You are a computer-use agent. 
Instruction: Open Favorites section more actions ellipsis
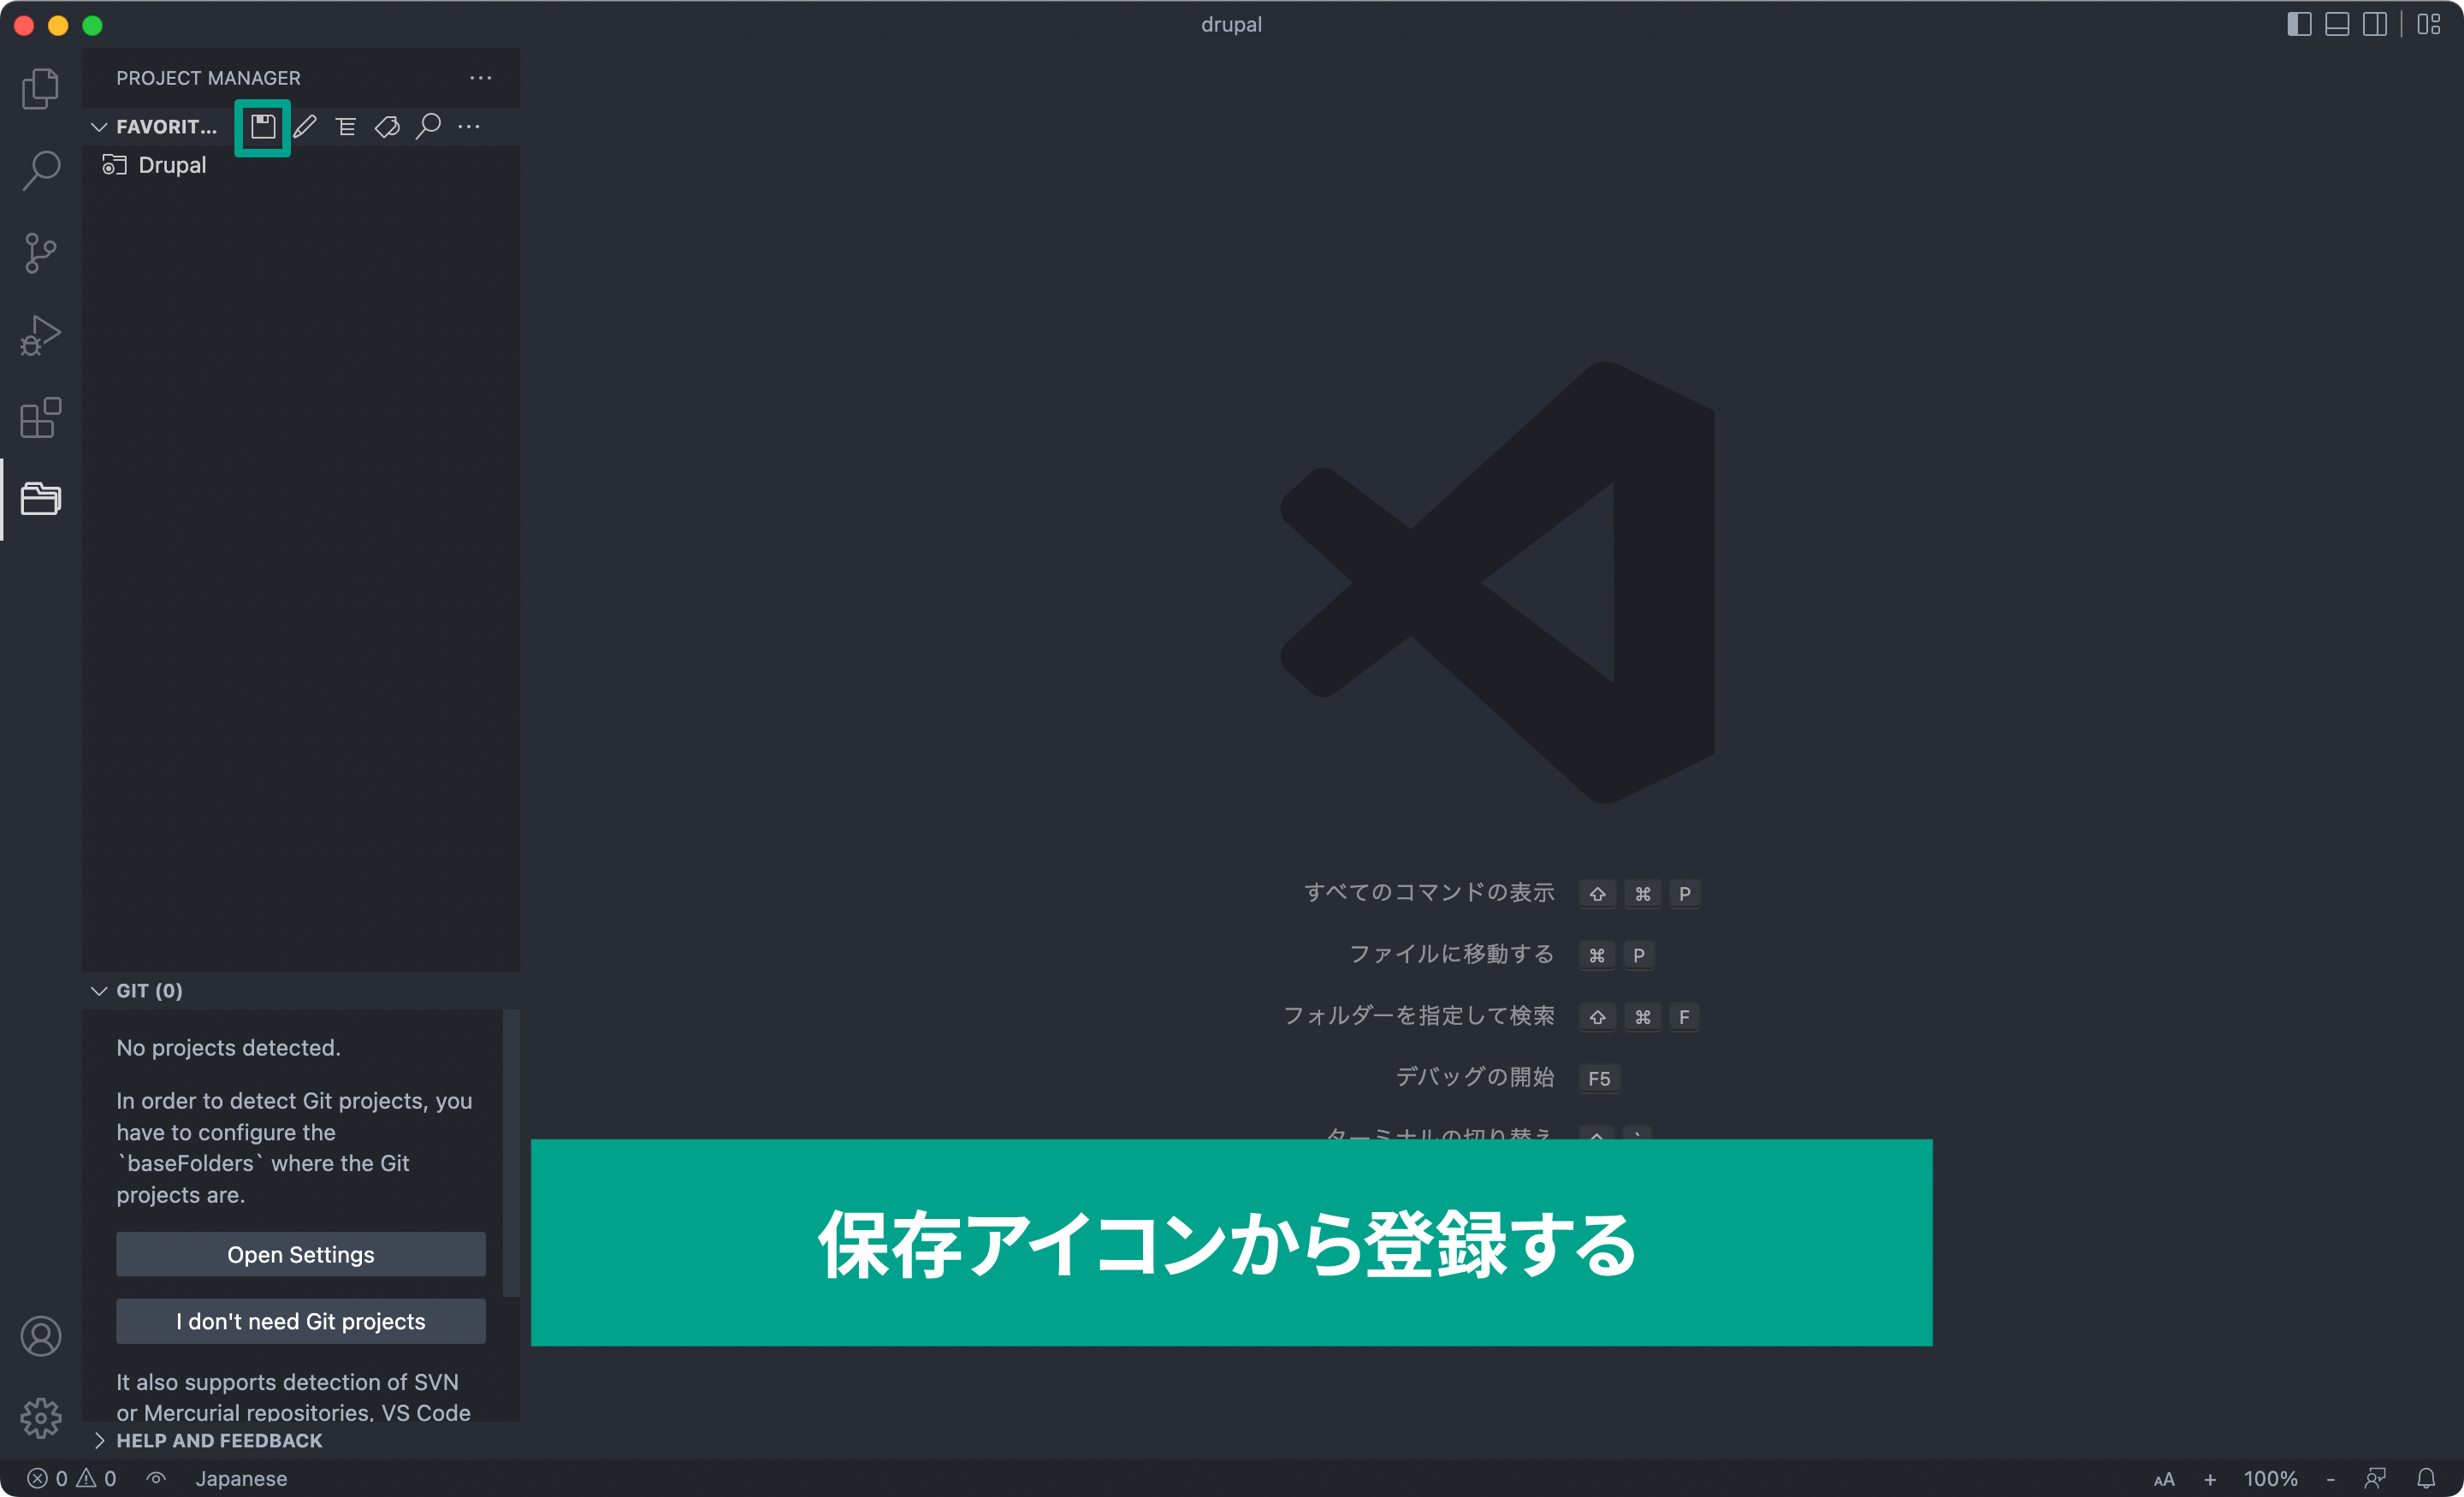(469, 126)
